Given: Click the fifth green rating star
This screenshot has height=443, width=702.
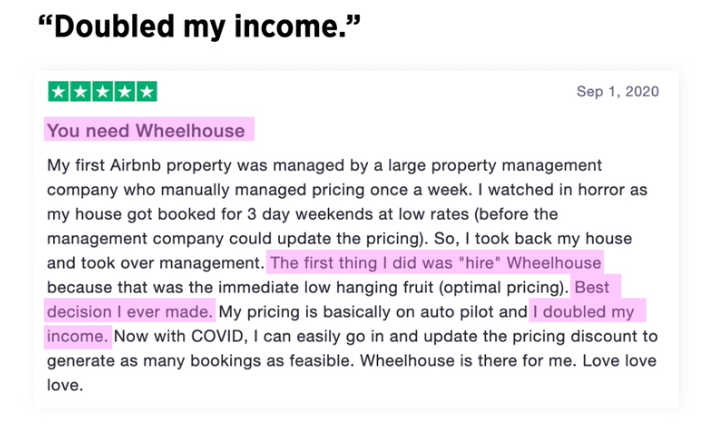Looking at the screenshot, I should pos(147,92).
